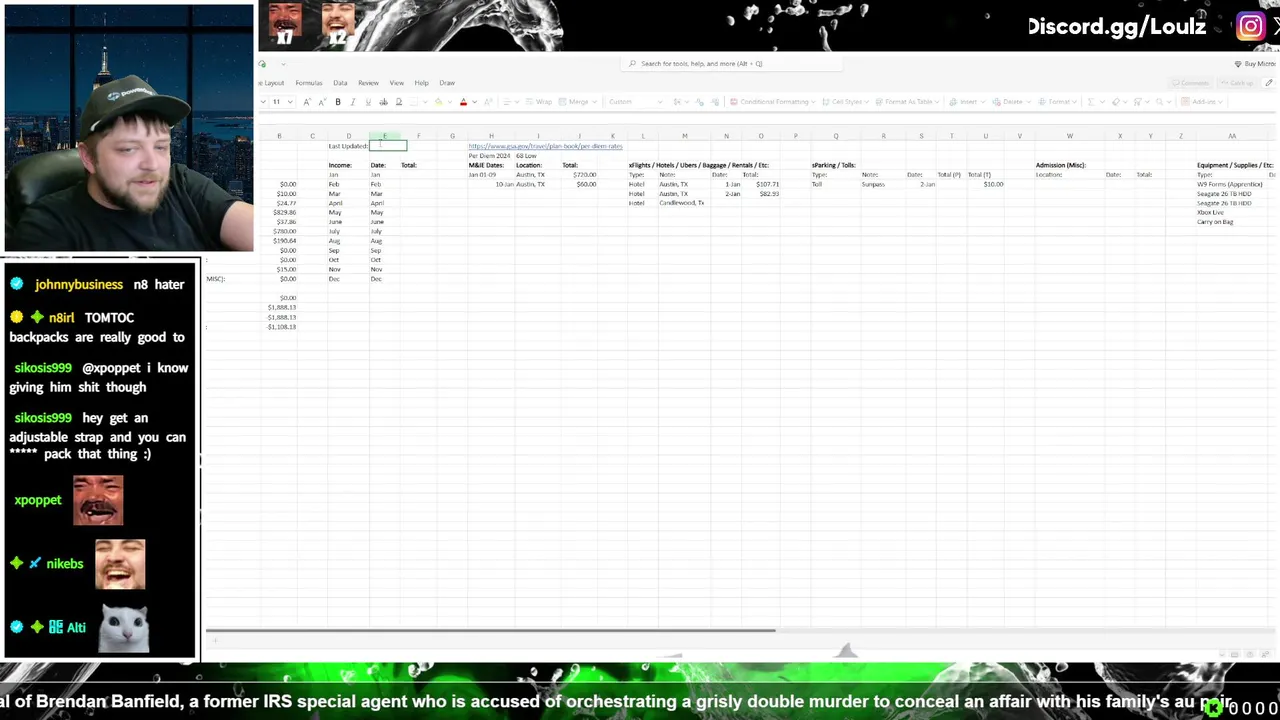The height and width of the screenshot is (720, 1280).
Task: Expand the Fill color dropdown arrow
Action: (450, 102)
